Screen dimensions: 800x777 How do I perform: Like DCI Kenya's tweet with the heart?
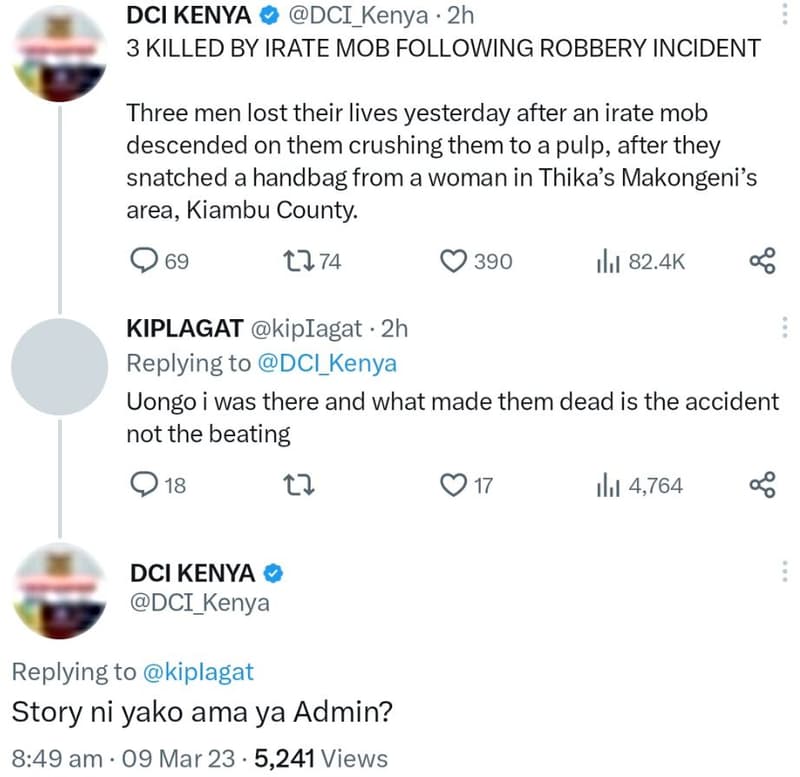pos(452,261)
